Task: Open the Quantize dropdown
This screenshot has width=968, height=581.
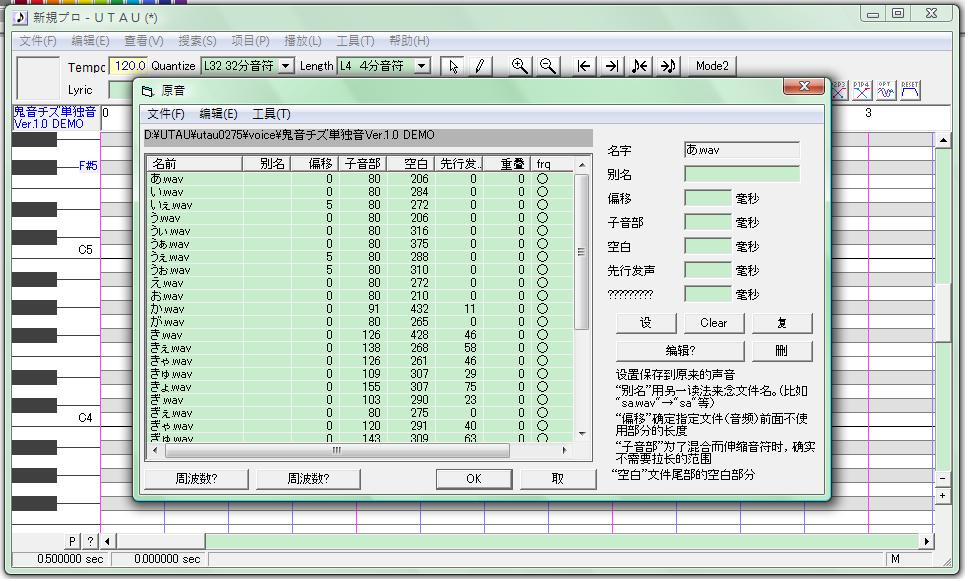Action: pyautogui.click(x=286, y=66)
